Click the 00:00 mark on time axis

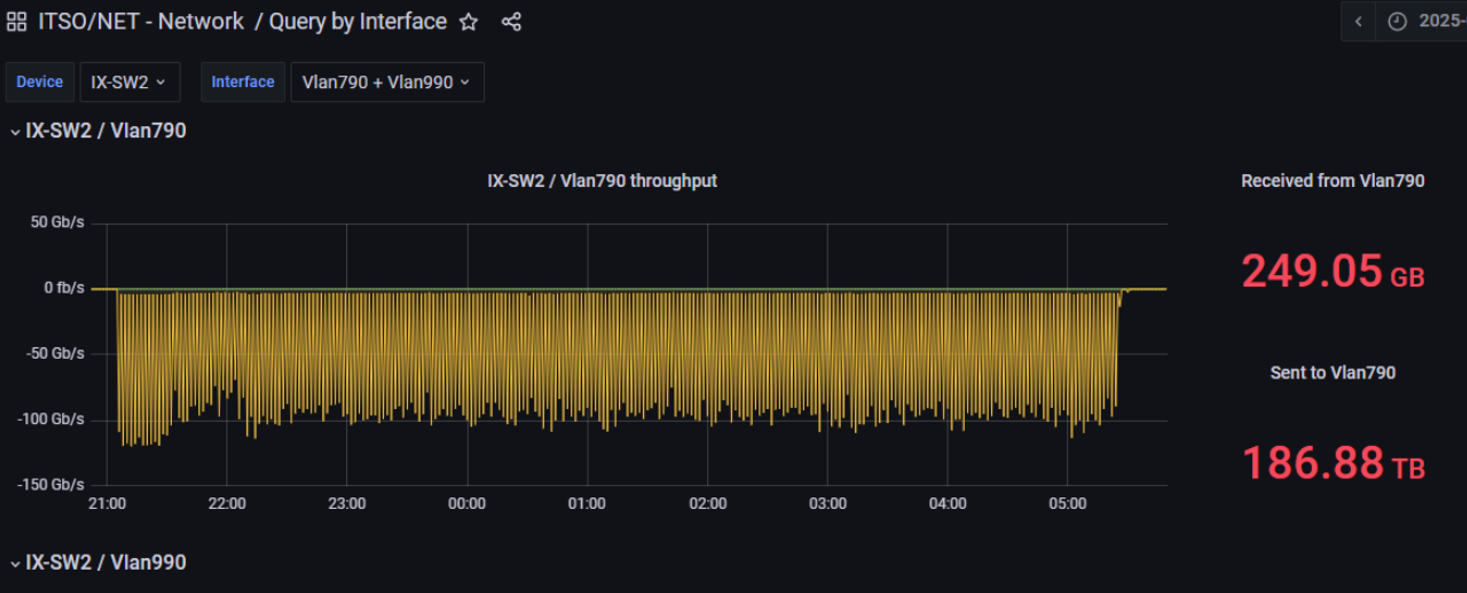click(x=467, y=504)
